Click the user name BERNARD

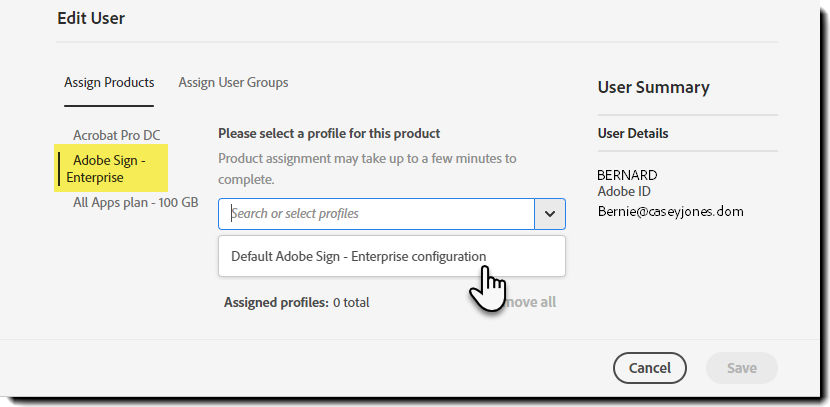click(x=627, y=175)
